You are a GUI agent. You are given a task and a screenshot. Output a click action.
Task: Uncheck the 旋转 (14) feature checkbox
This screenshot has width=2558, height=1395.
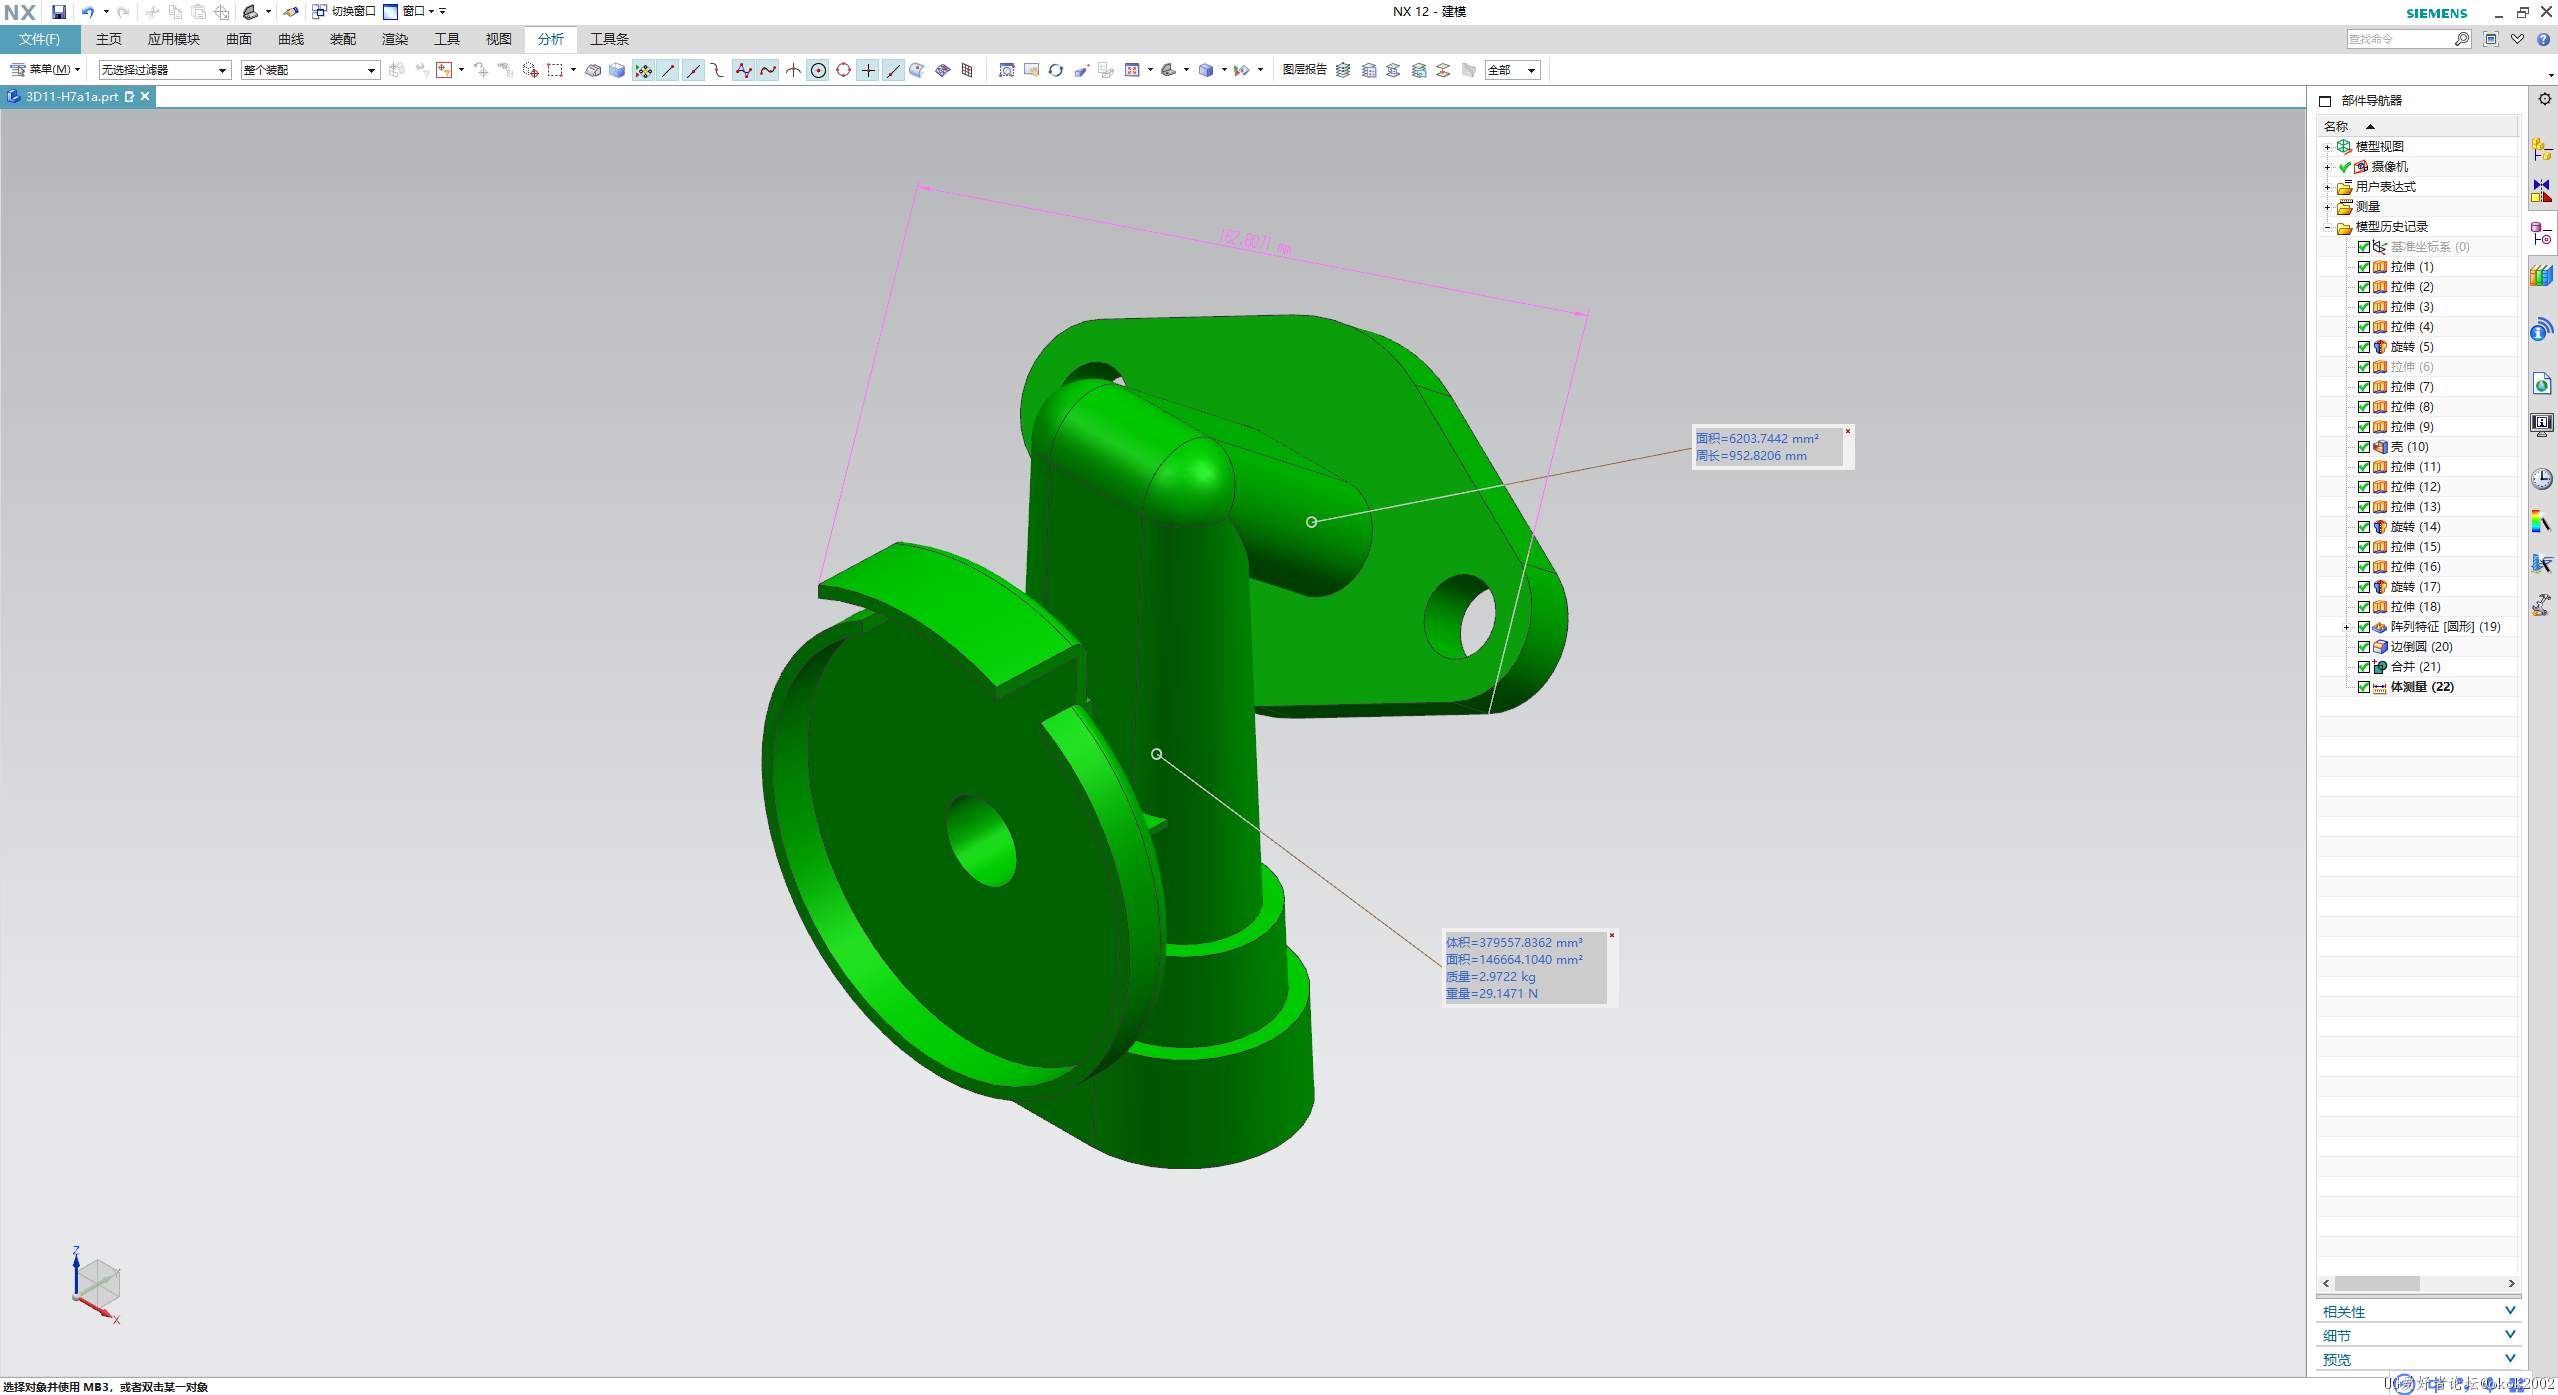point(2363,527)
